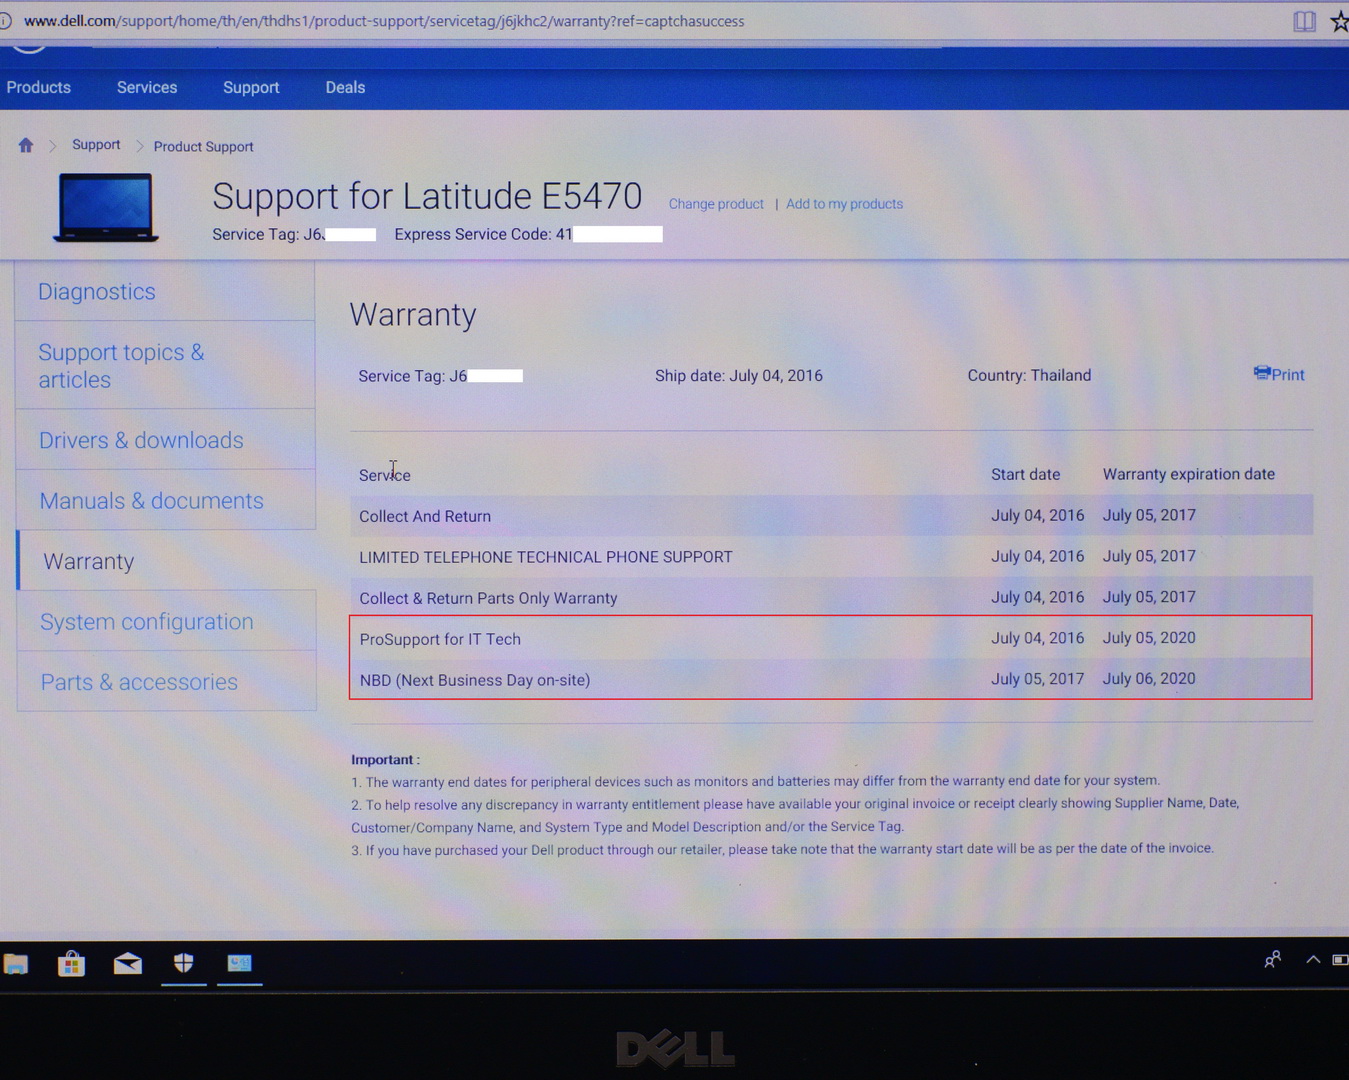The width and height of the screenshot is (1349, 1080).
Task: Show hidden system tray icons chevron
Action: point(1313,960)
